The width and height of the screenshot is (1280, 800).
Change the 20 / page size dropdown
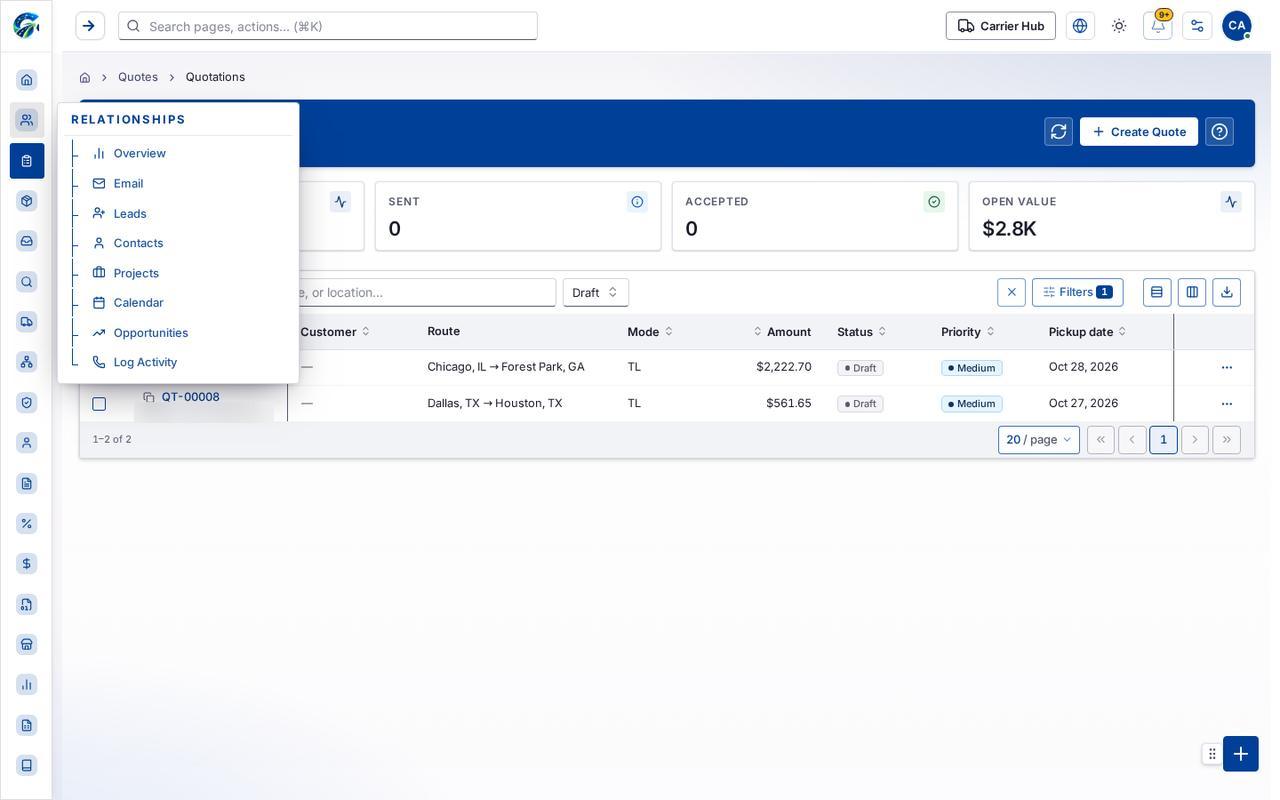tap(1039, 440)
